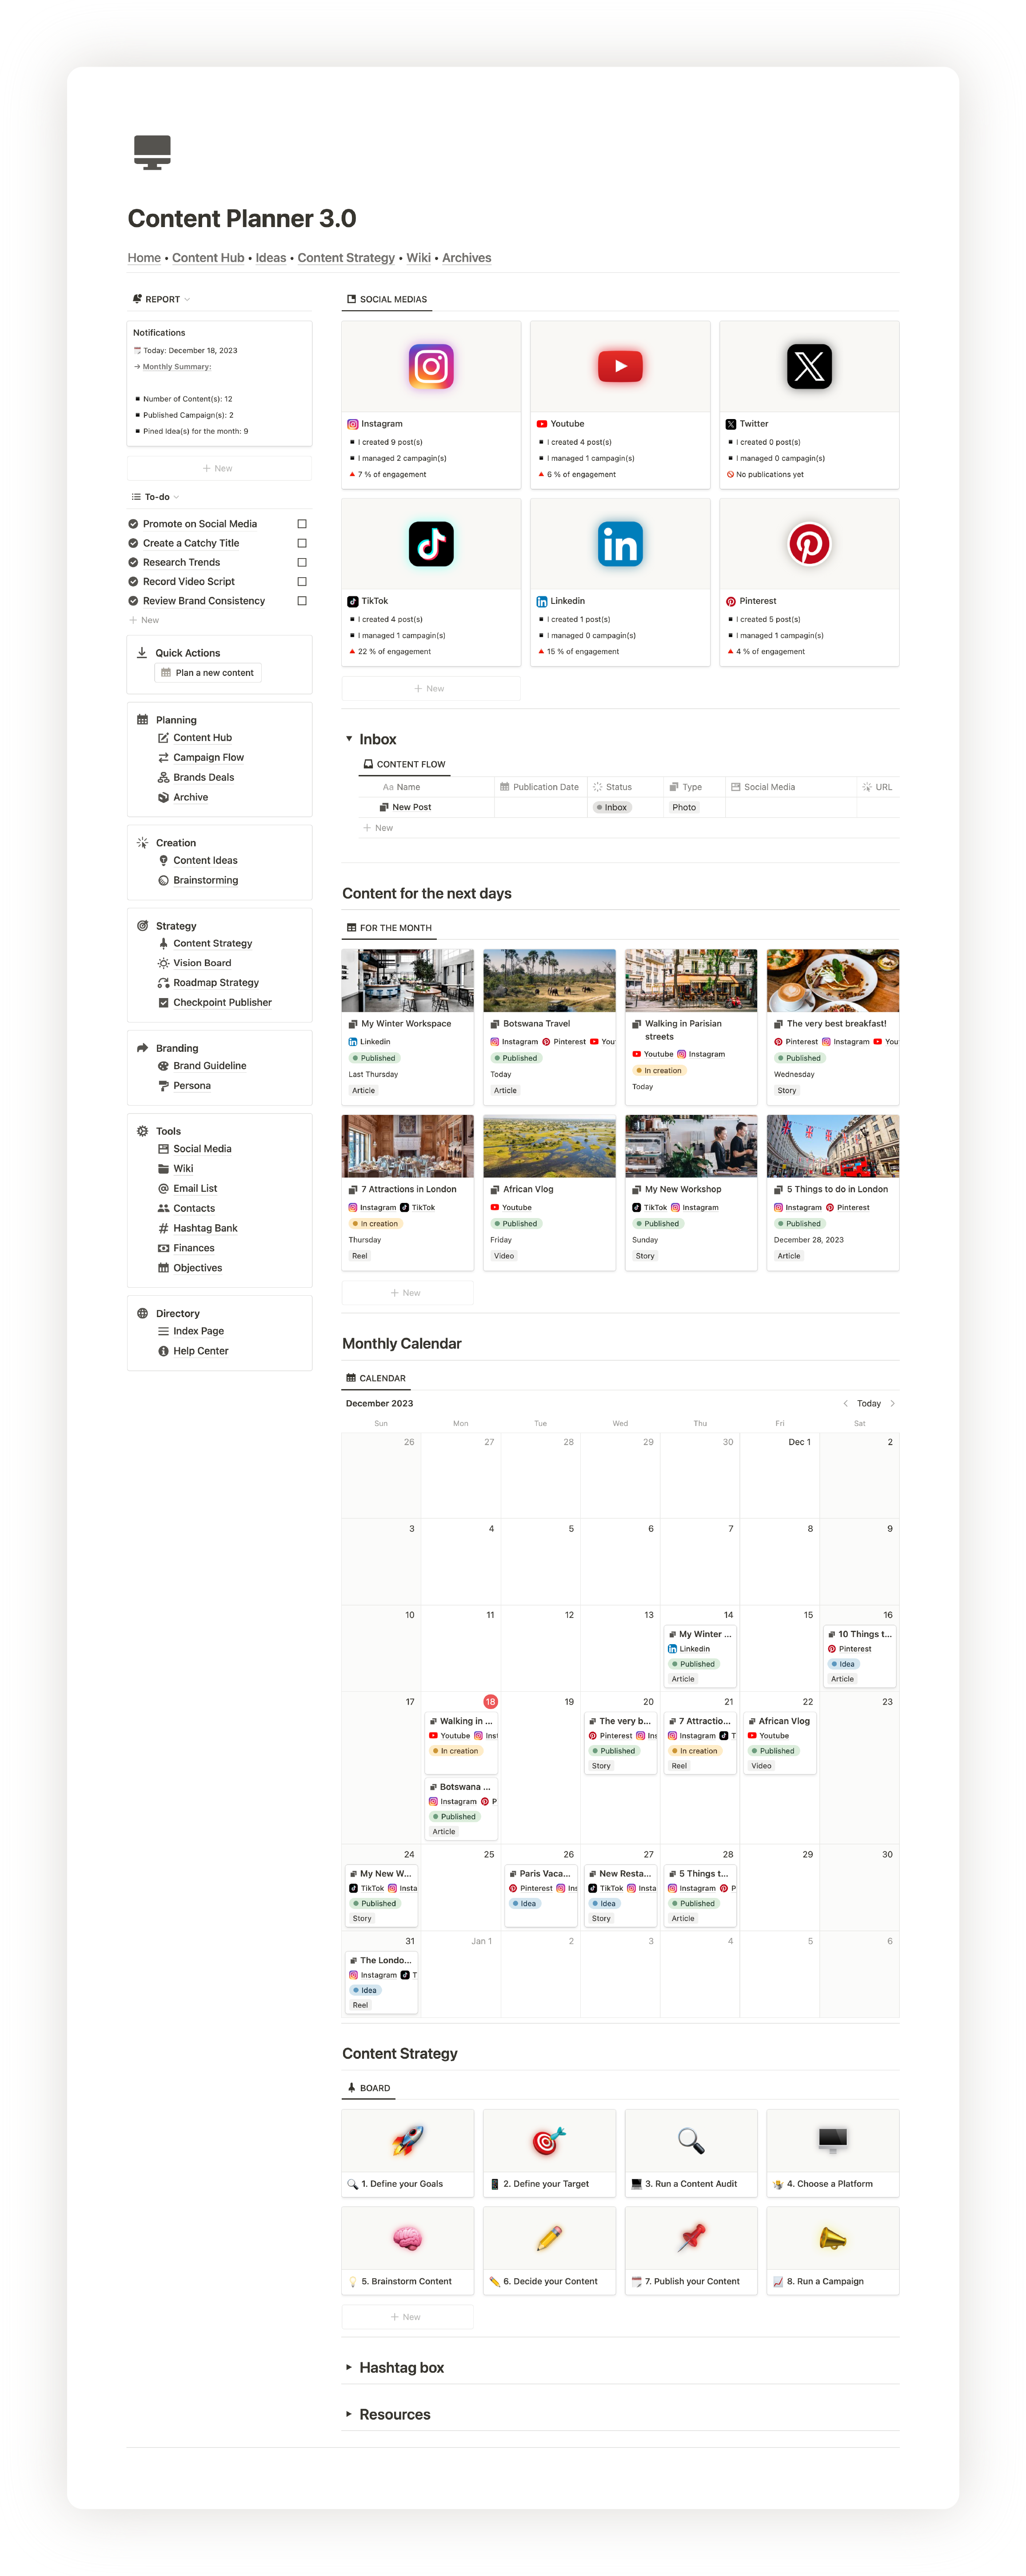
Task: Open the Home link in top navigation
Action: [x=144, y=258]
